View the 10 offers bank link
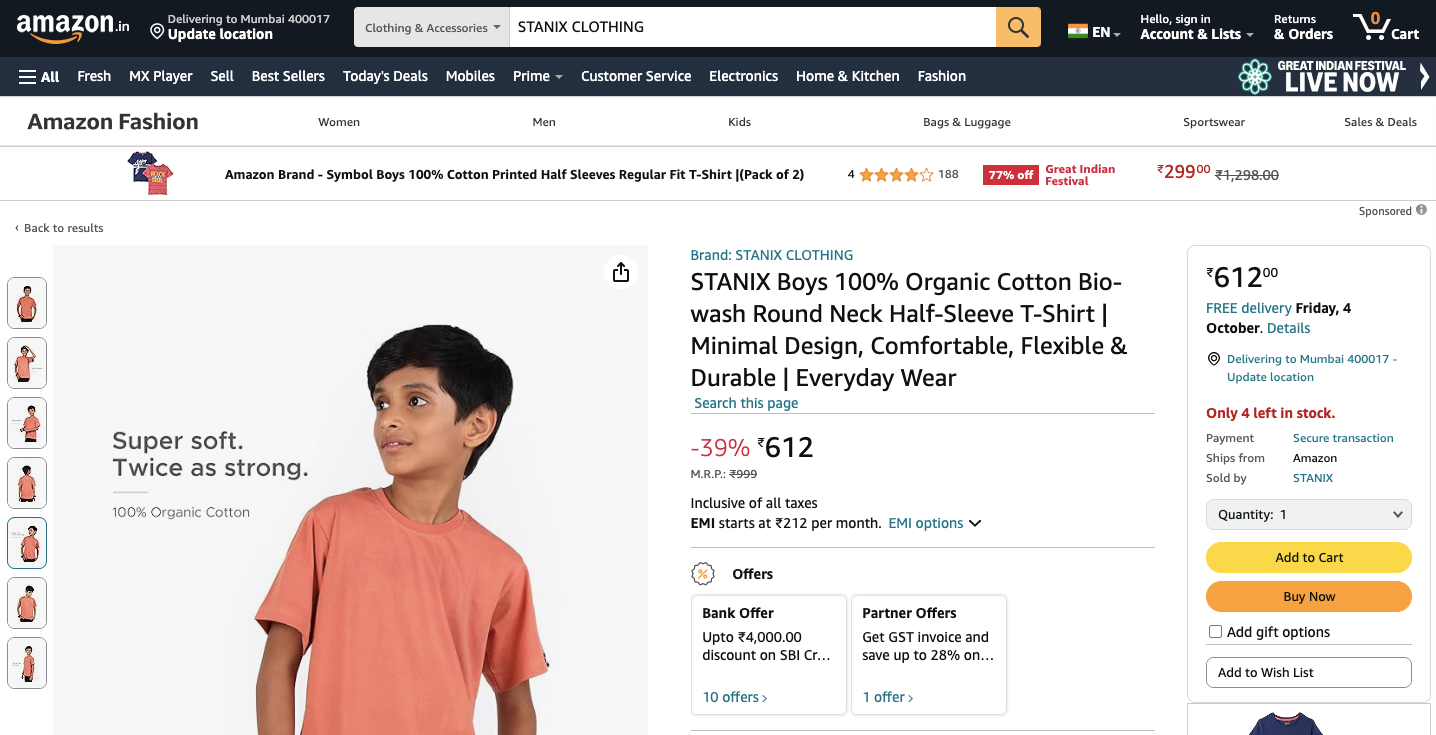The width and height of the screenshot is (1436, 735). [735, 697]
